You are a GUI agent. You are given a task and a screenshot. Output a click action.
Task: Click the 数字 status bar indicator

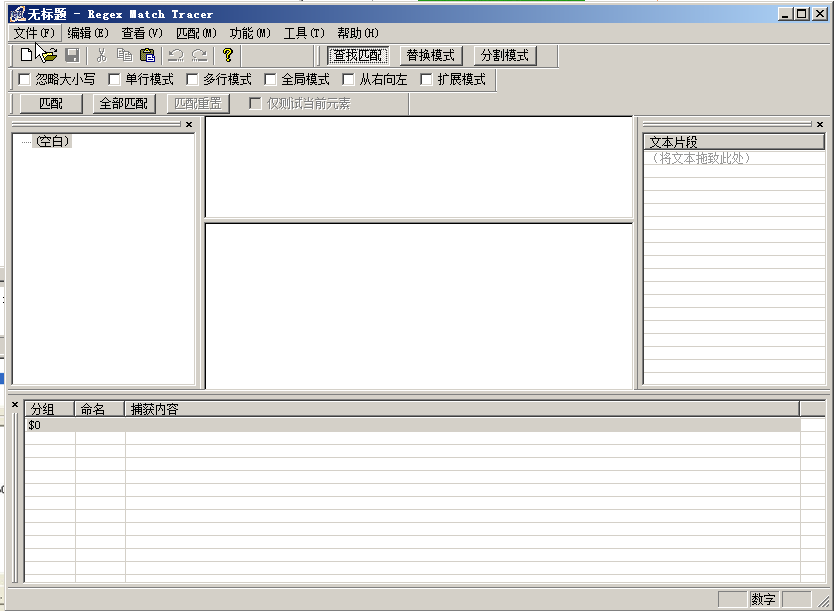[x=764, y=599]
